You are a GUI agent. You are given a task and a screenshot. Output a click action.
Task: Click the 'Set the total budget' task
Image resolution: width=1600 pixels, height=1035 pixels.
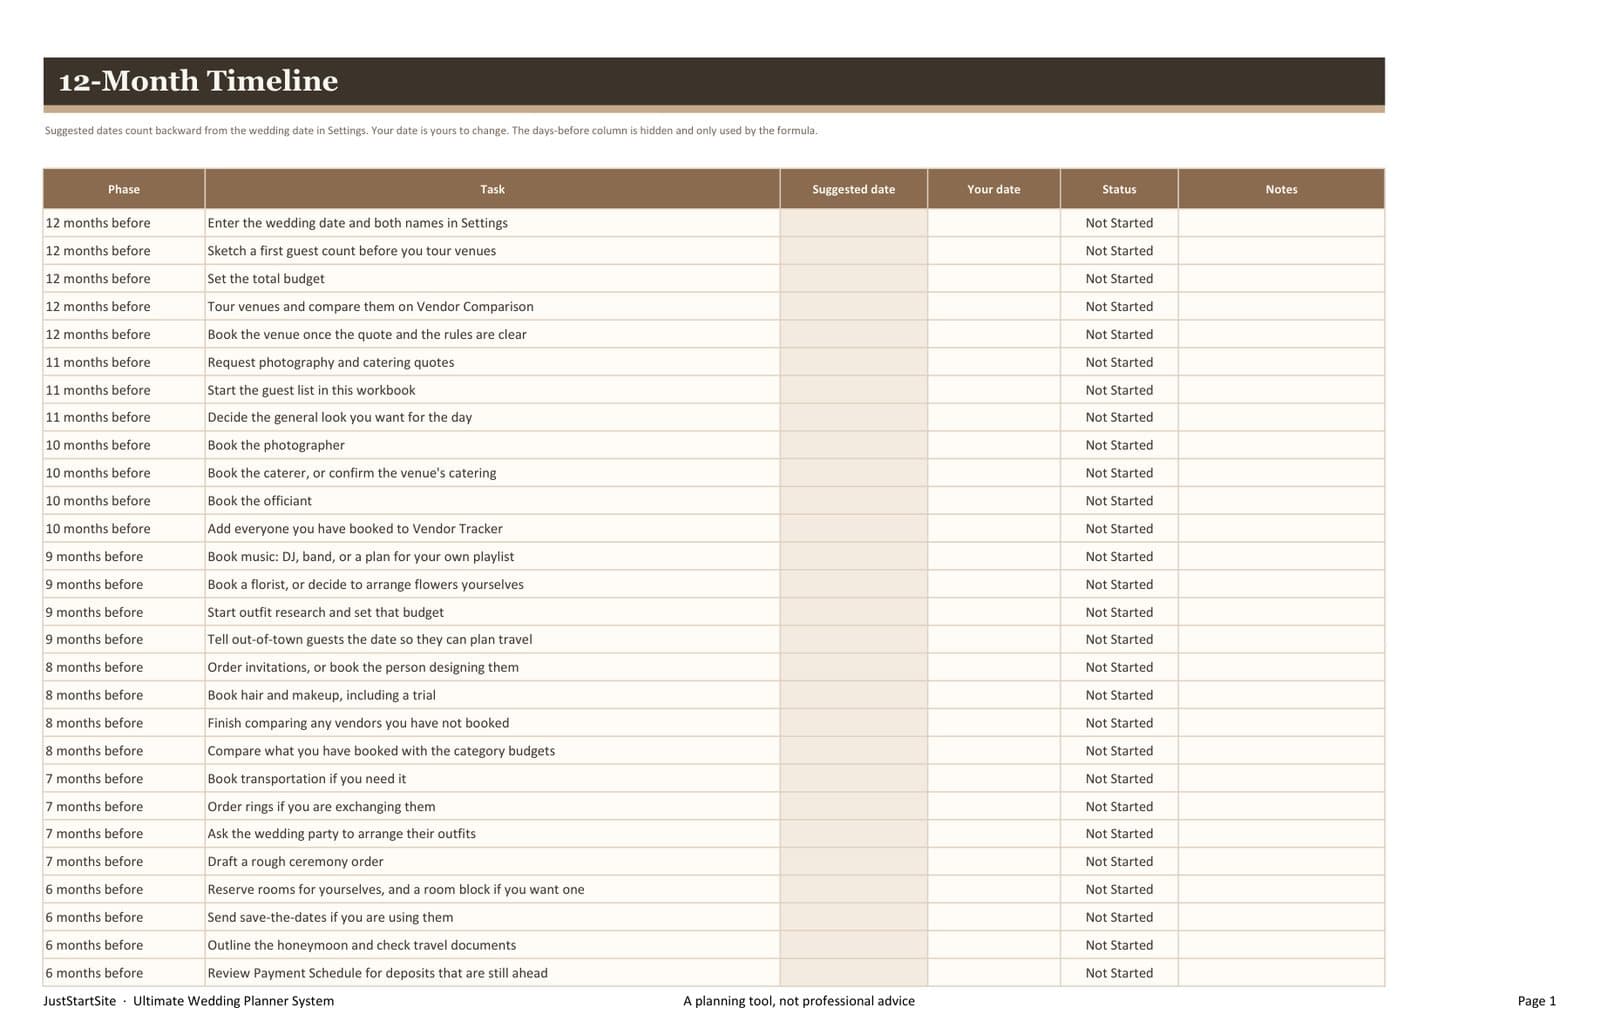pyautogui.click(x=492, y=279)
